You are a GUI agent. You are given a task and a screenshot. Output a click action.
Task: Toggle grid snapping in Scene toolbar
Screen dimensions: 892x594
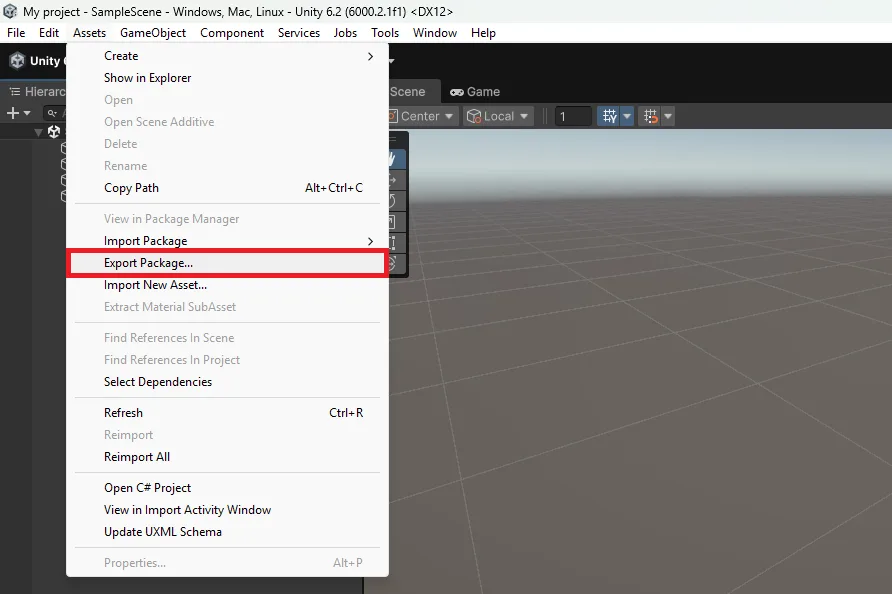point(650,116)
